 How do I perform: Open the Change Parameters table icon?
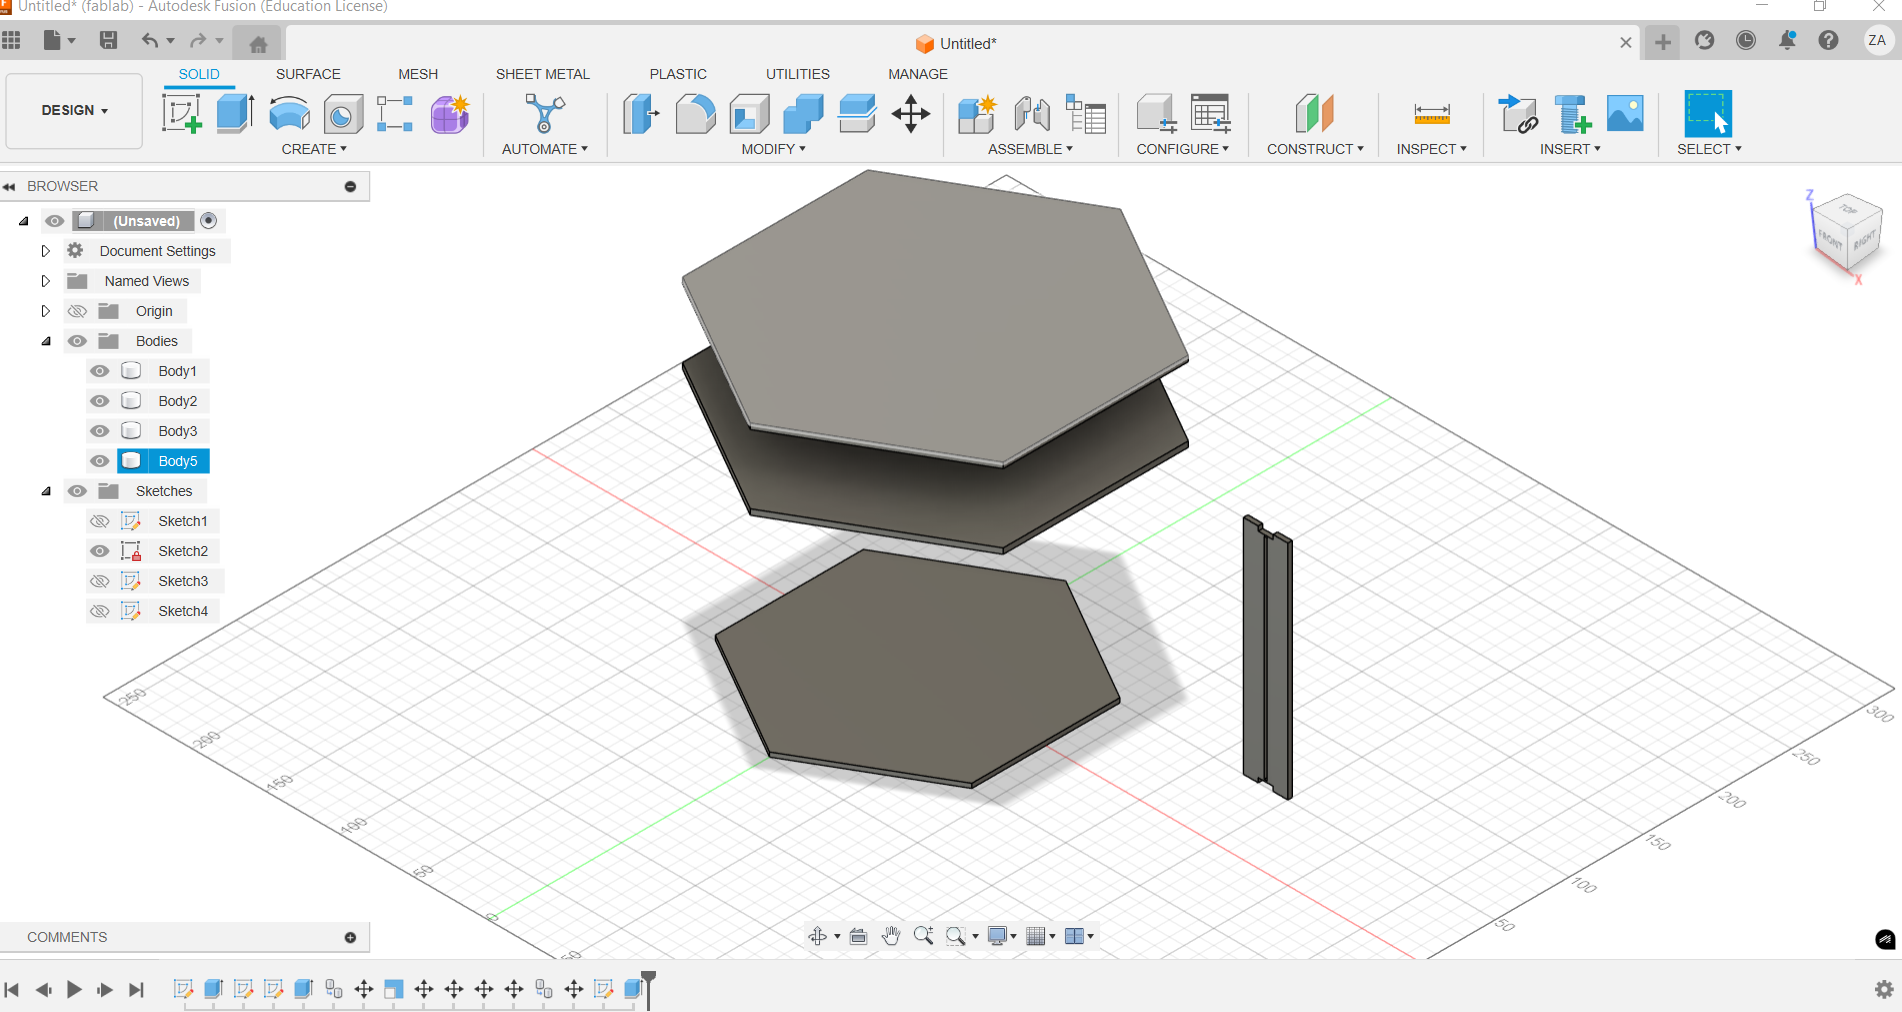pos(1210,114)
